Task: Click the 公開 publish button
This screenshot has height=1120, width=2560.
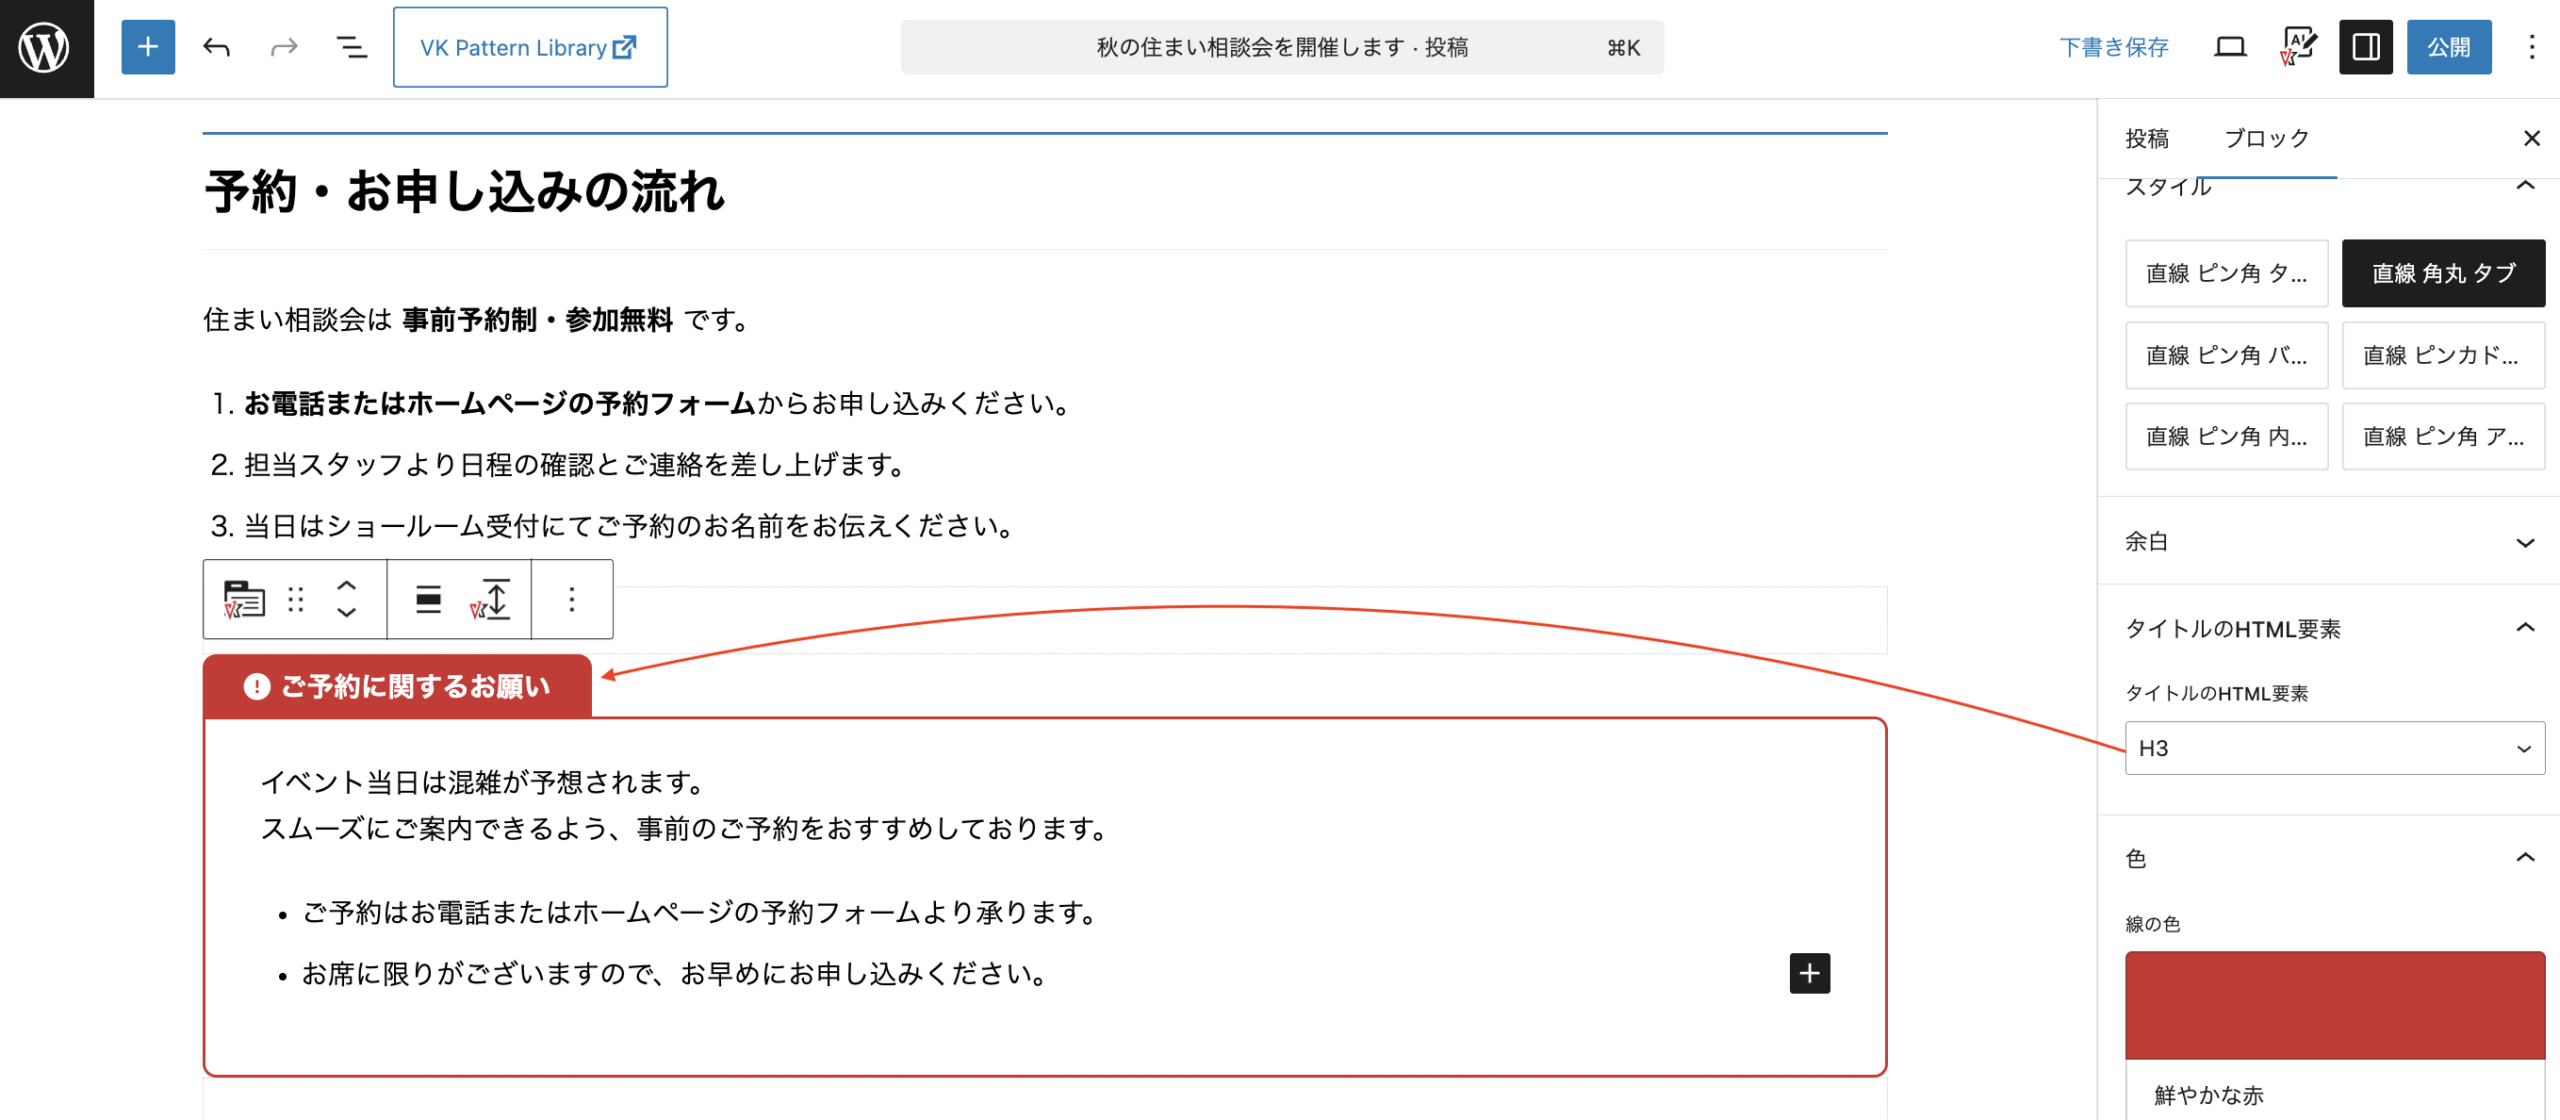Action: click(2448, 47)
